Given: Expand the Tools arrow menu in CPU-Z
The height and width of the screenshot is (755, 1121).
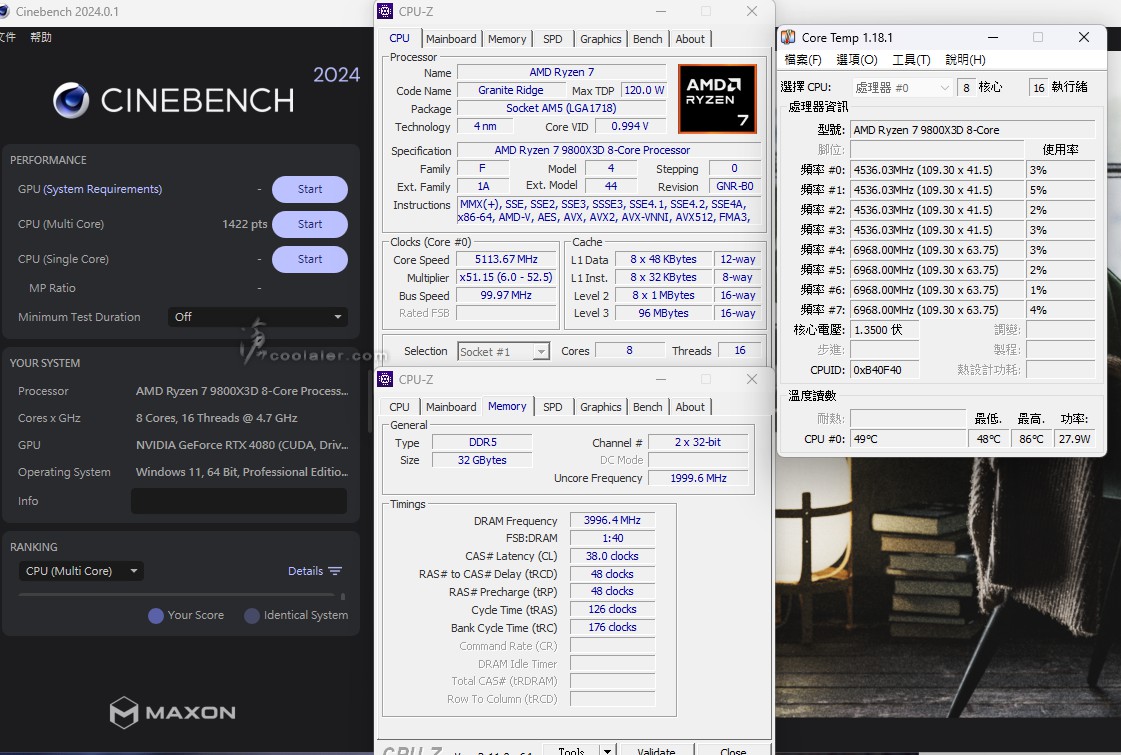Looking at the screenshot, I should tap(607, 750).
